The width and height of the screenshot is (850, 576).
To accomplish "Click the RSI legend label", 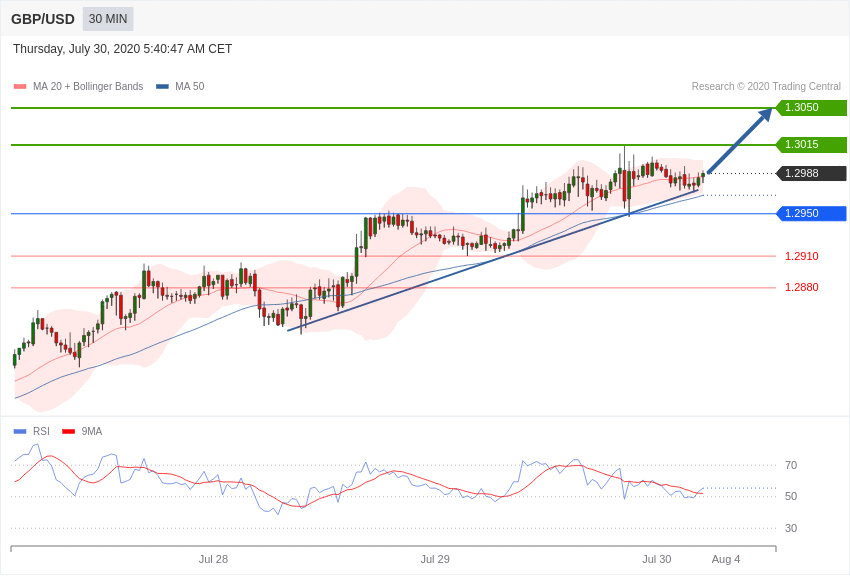I will [x=41, y=432].
